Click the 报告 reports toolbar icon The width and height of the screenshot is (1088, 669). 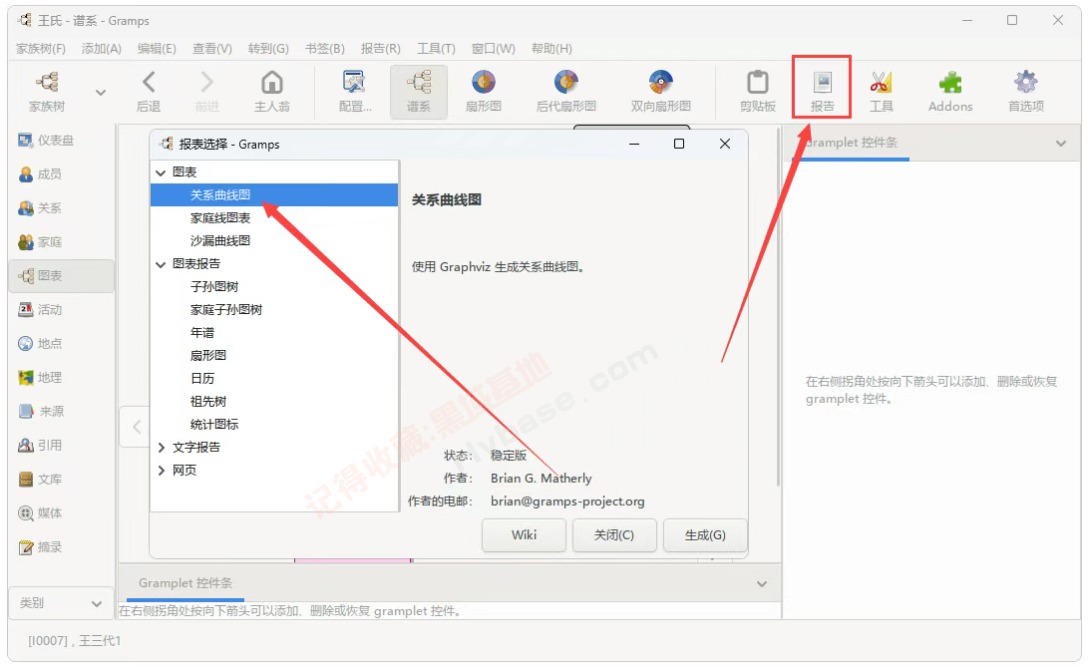coord(822,91)
